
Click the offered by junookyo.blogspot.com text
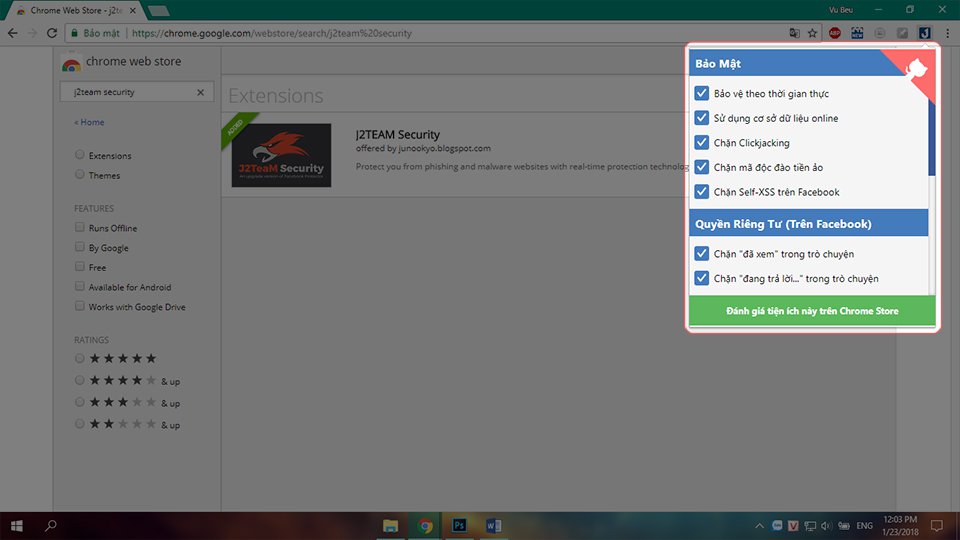point(423,148)
